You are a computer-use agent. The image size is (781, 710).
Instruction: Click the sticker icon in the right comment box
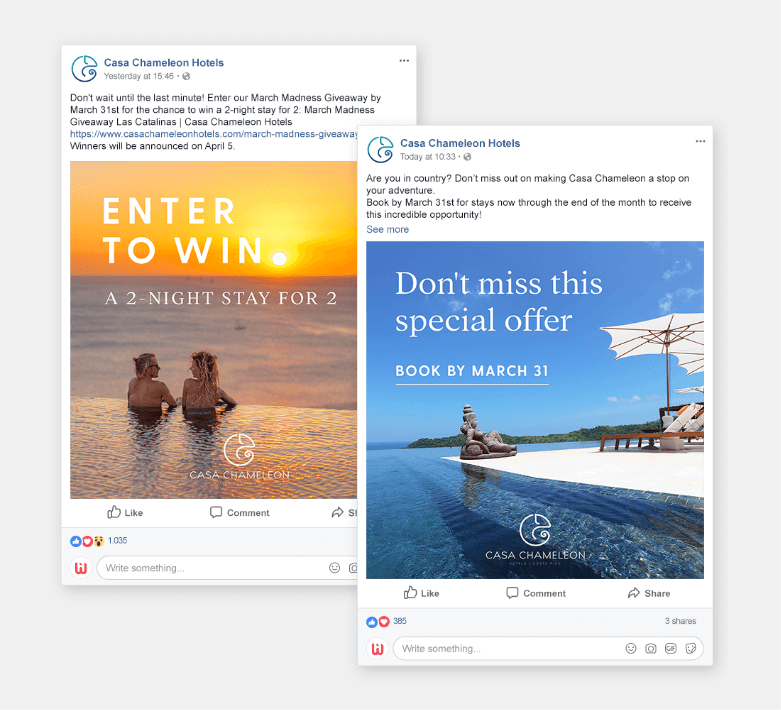(x=691, y=648)
